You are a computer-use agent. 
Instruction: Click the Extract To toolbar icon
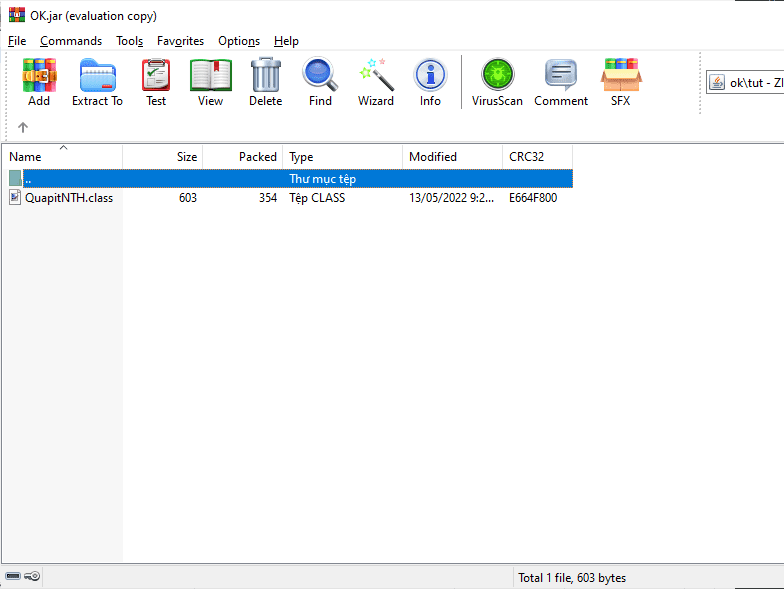(x=97, y=82)
